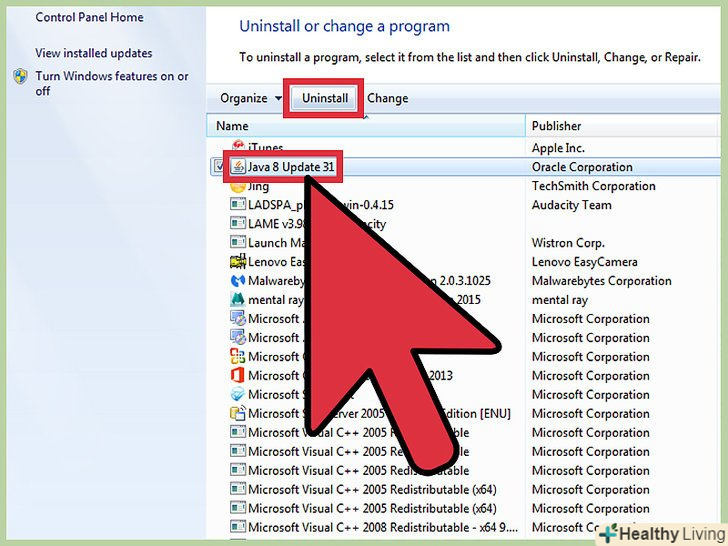Select the Launch Manager entry
The height and width of the screenshot is (546, 728).
click(277, 242)
